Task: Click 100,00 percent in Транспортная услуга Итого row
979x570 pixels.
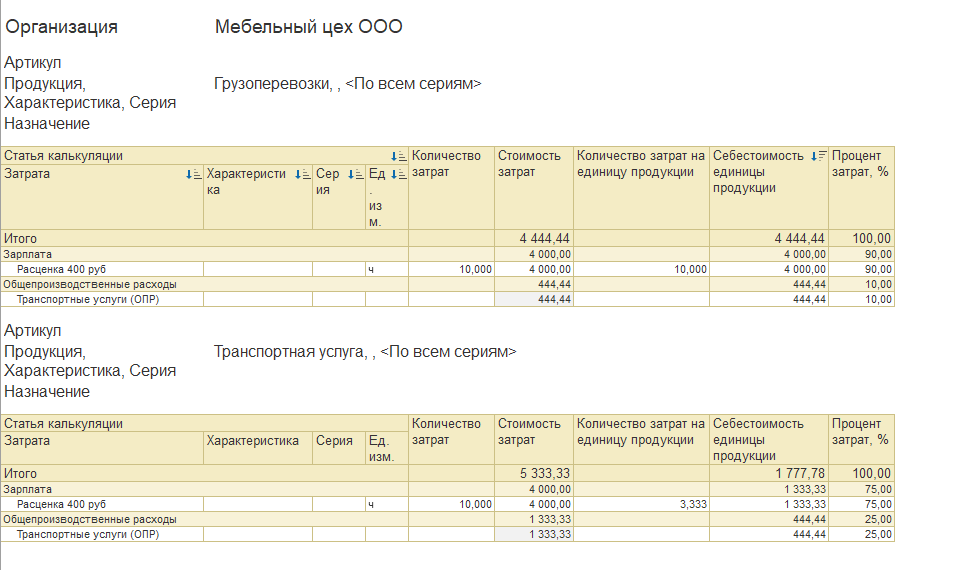Action: click(872, 473)
